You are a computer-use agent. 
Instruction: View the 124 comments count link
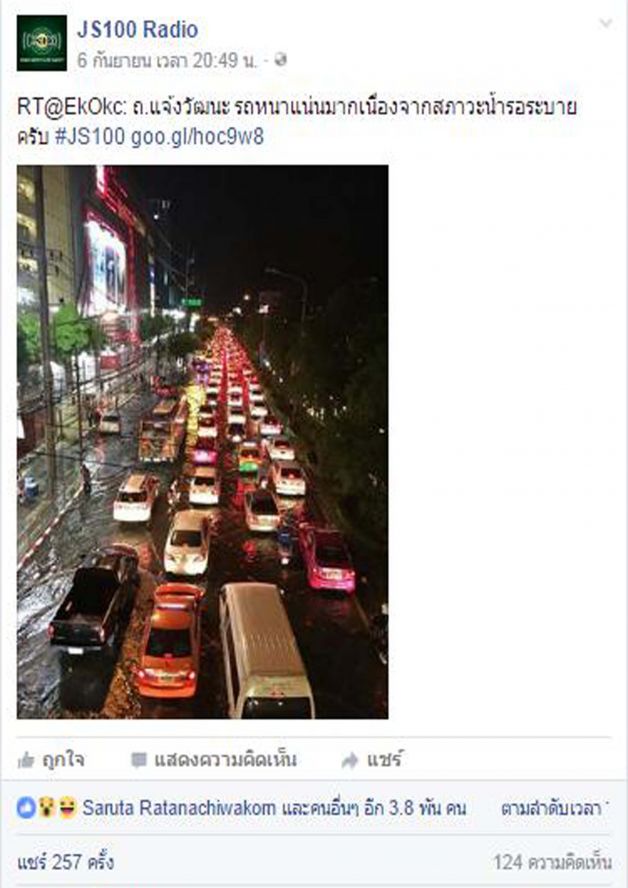point(552,862)
